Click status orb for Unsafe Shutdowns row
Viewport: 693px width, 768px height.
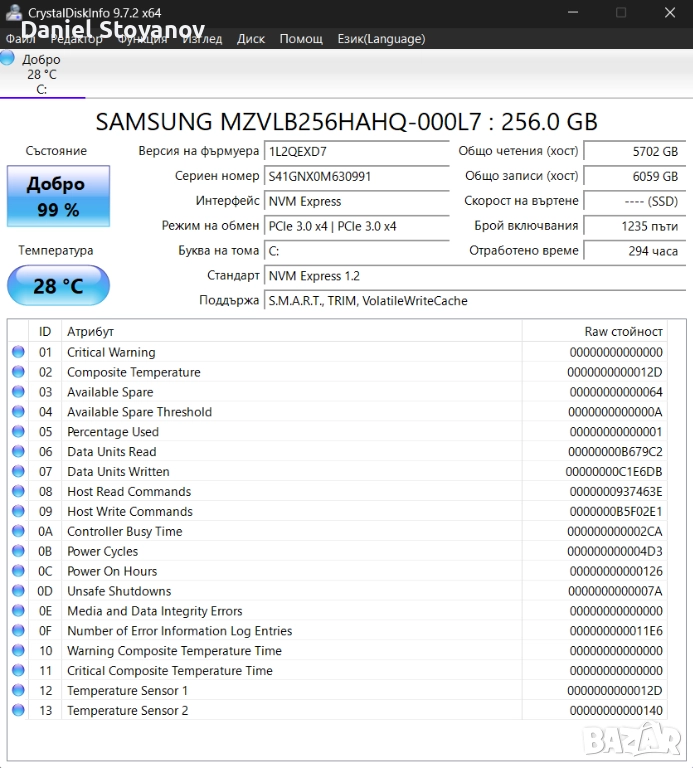coord(18,591)
